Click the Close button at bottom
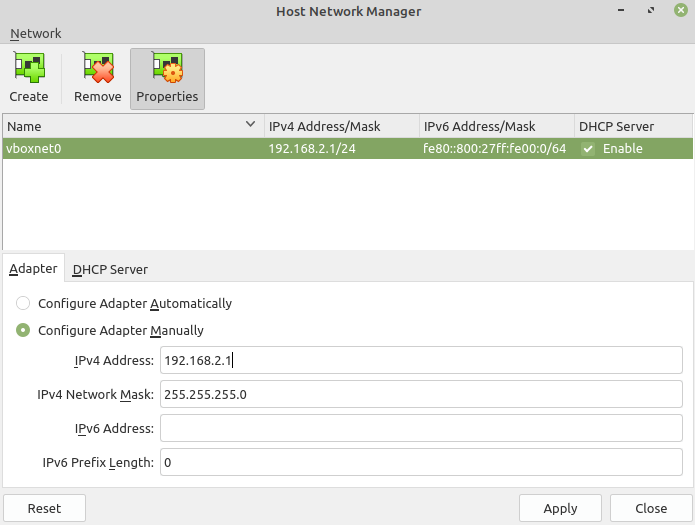The height and width of the screenshot is (525, 695). tap(651, 508)
